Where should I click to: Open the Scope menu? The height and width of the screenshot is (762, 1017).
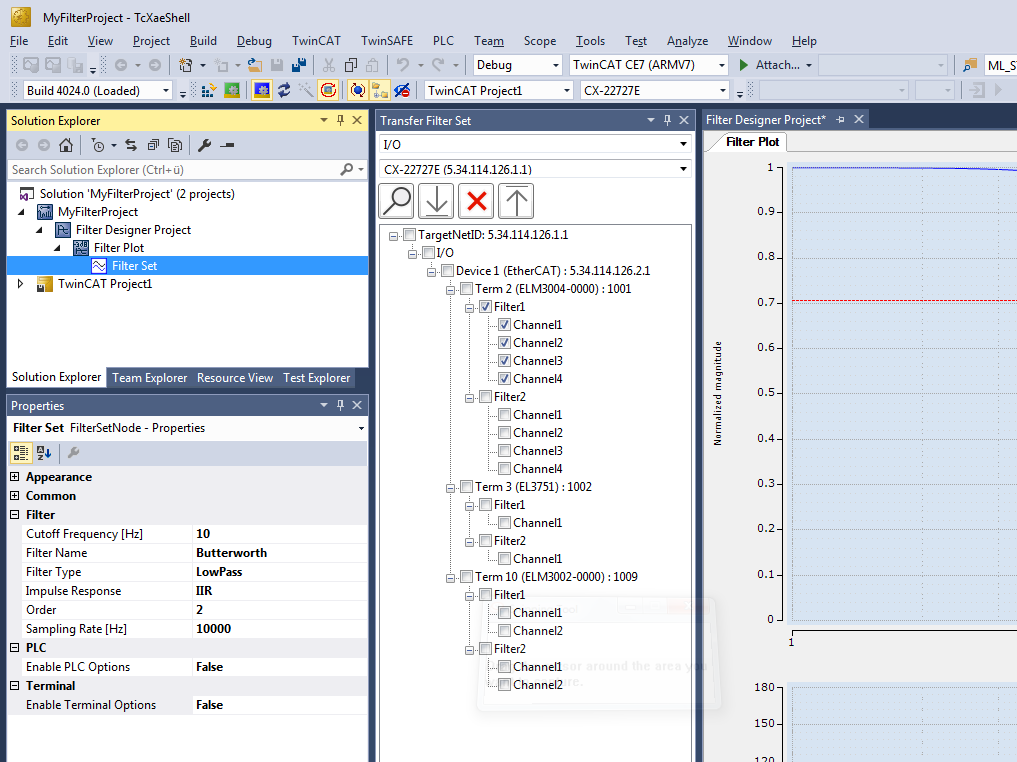tap(540, 41)
